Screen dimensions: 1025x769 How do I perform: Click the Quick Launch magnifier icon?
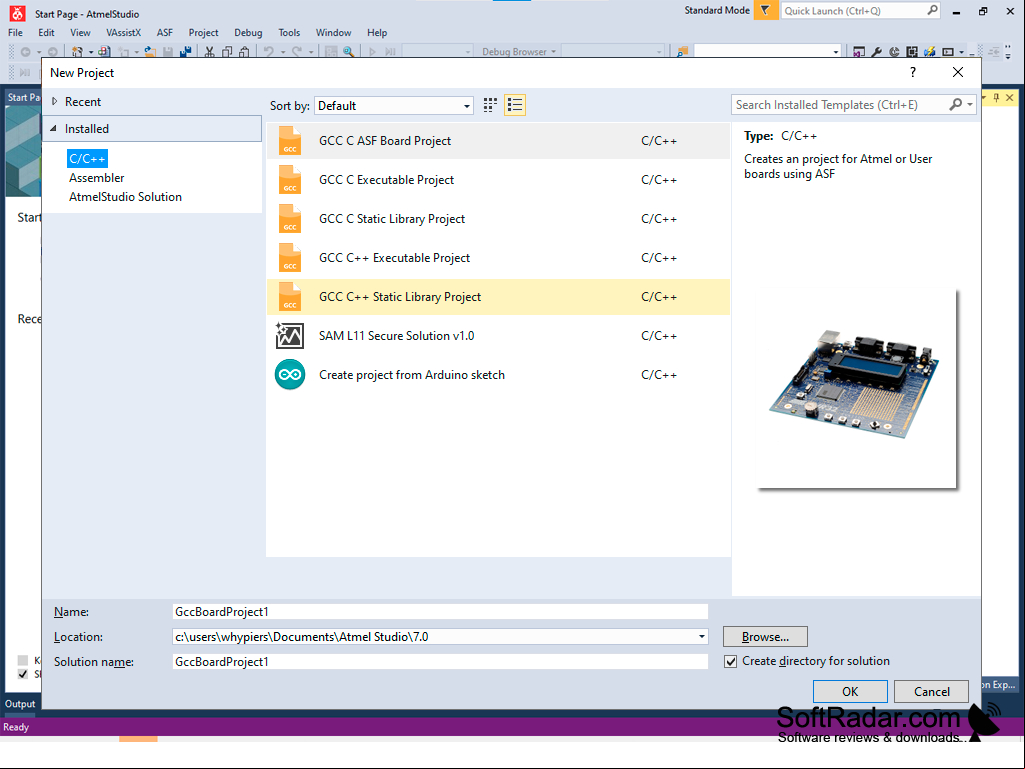pyautogui.click(x=932, y=10)
